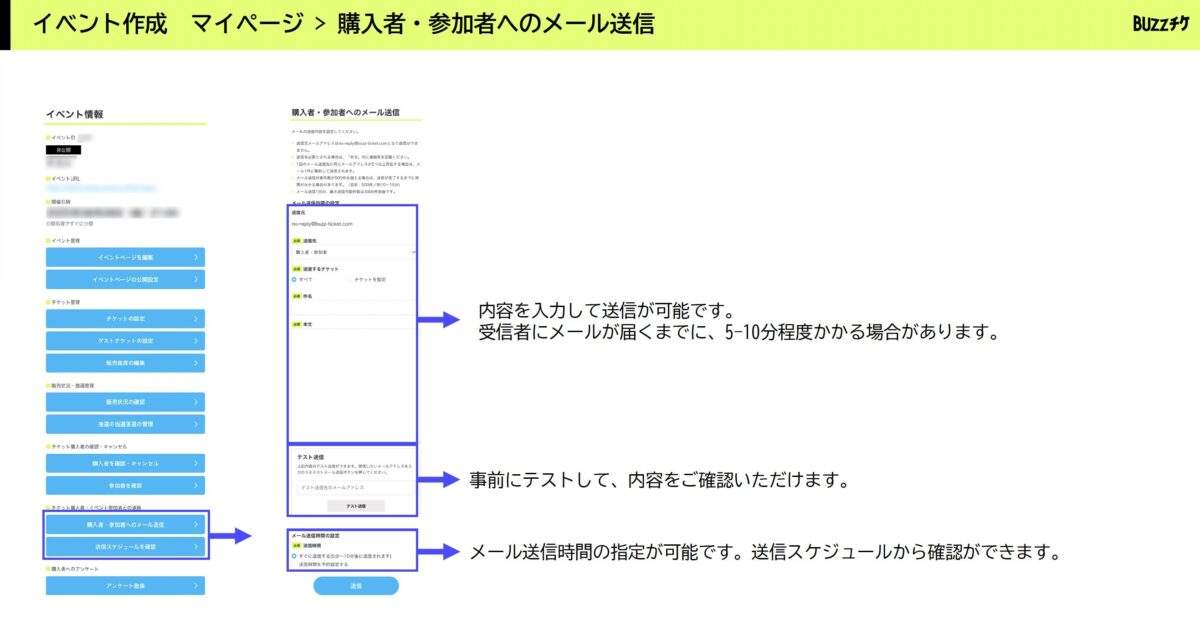The height and width of the screenshot is (625, 1200).
Task: Open イベントページの公開設定 settings
Action: click(125, 279)
